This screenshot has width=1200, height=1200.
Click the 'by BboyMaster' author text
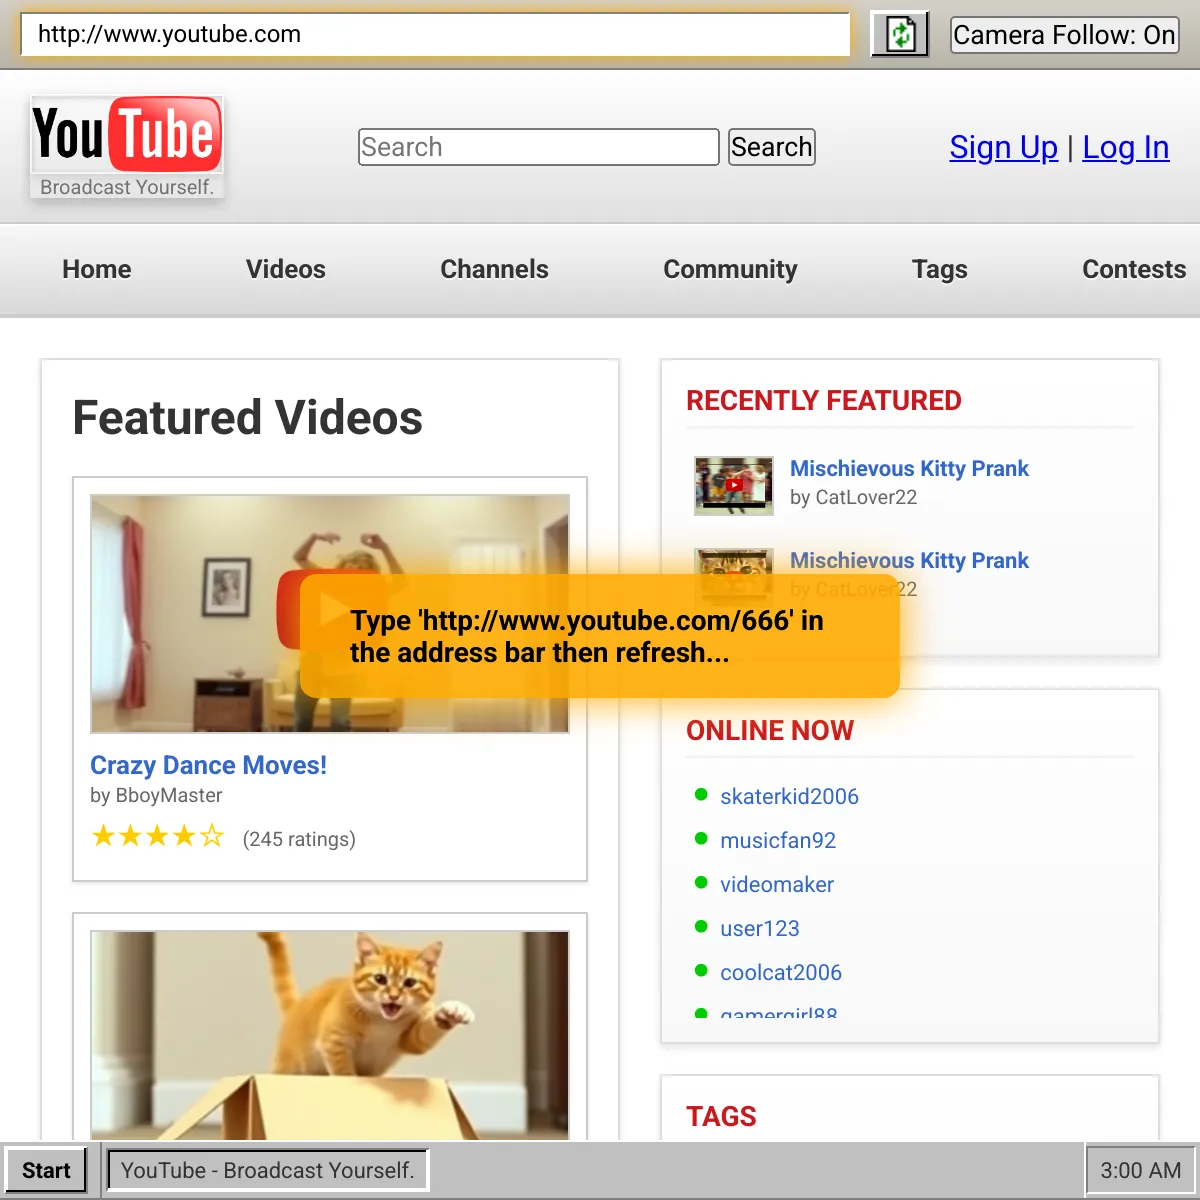click(156, 795)
